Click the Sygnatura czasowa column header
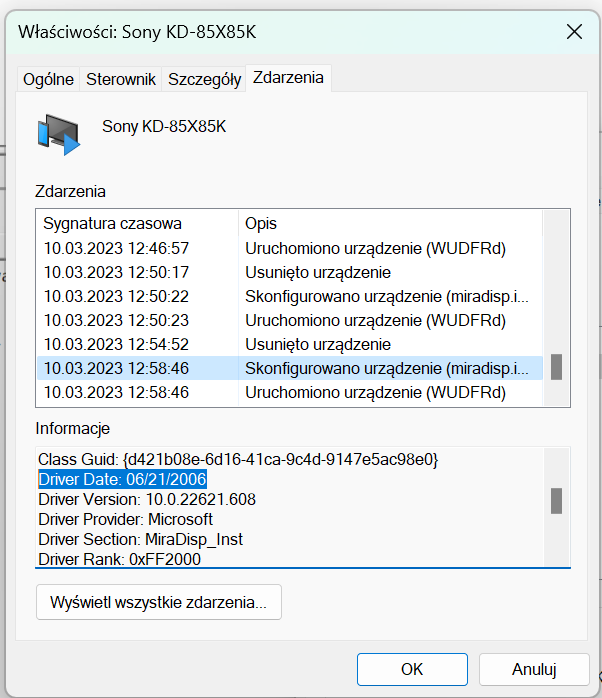Viewport: 602px width, 698px height. point(113,223)
